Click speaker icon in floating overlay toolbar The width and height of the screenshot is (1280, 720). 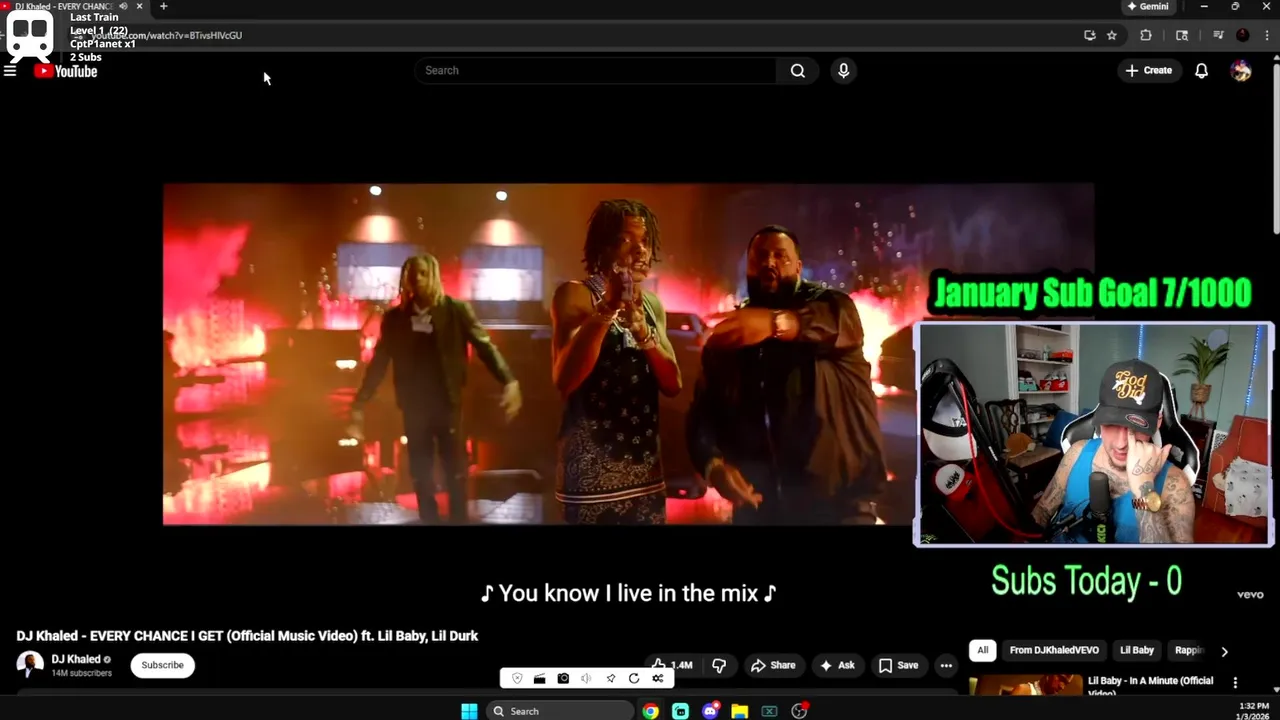[x=586, y=678]
